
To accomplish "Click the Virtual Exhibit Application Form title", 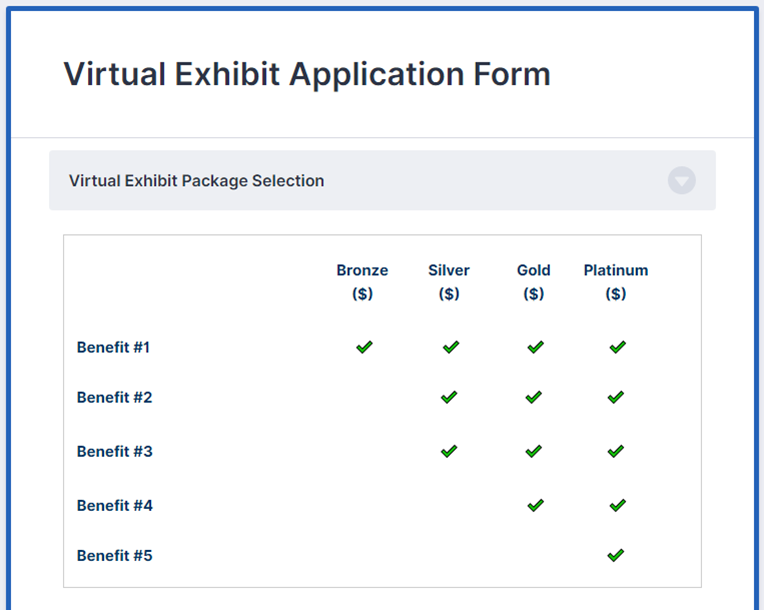I will pos(307,74).
